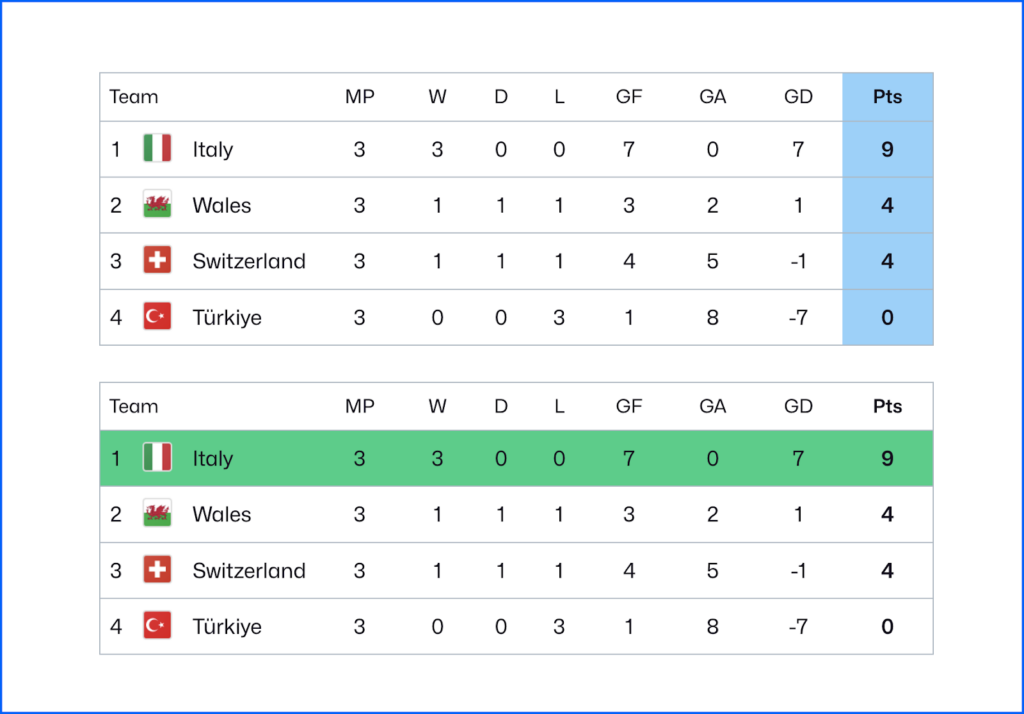1024x714 pixels.
Task: Click the MP column header in the bottom table
Action: pos(359,406)
